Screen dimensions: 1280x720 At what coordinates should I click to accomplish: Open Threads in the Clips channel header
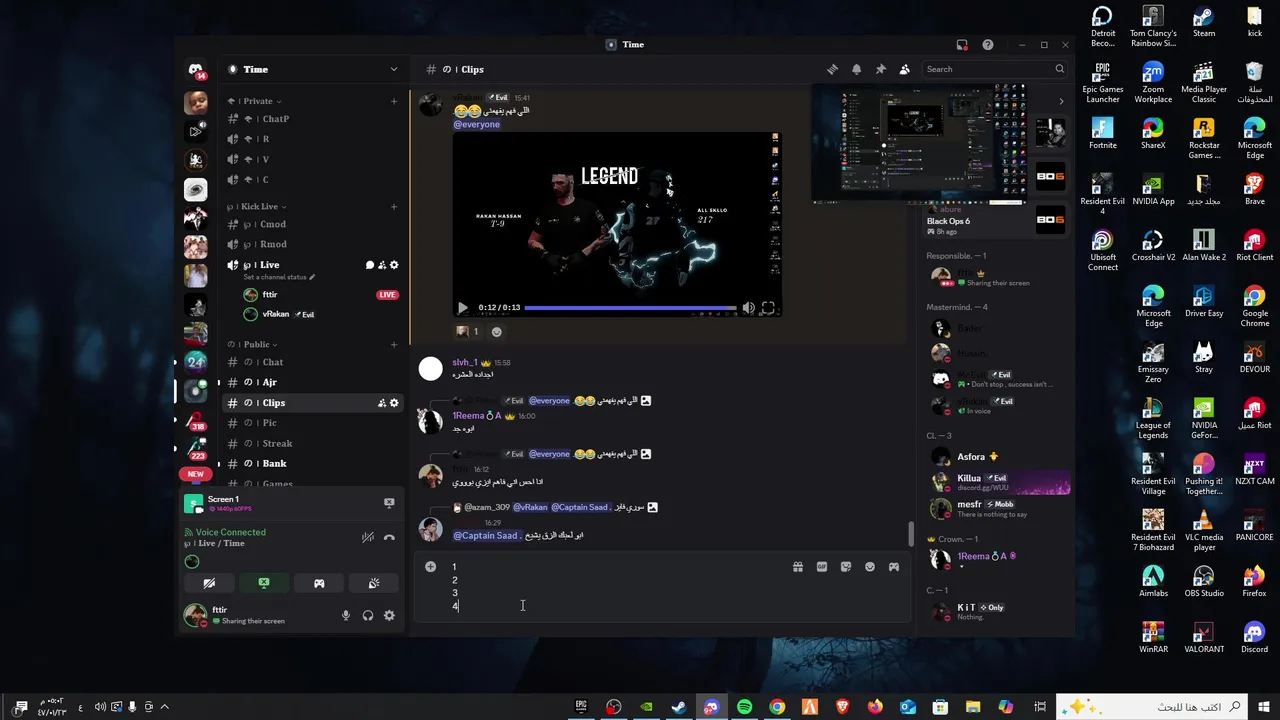click(x=832, y=69)
